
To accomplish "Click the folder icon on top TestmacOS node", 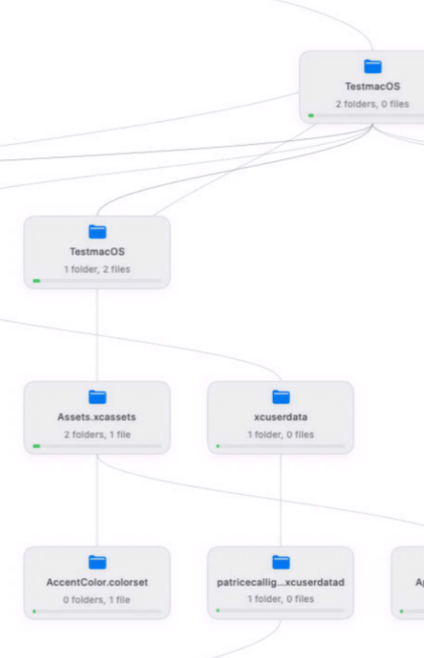I will [372, 66].
